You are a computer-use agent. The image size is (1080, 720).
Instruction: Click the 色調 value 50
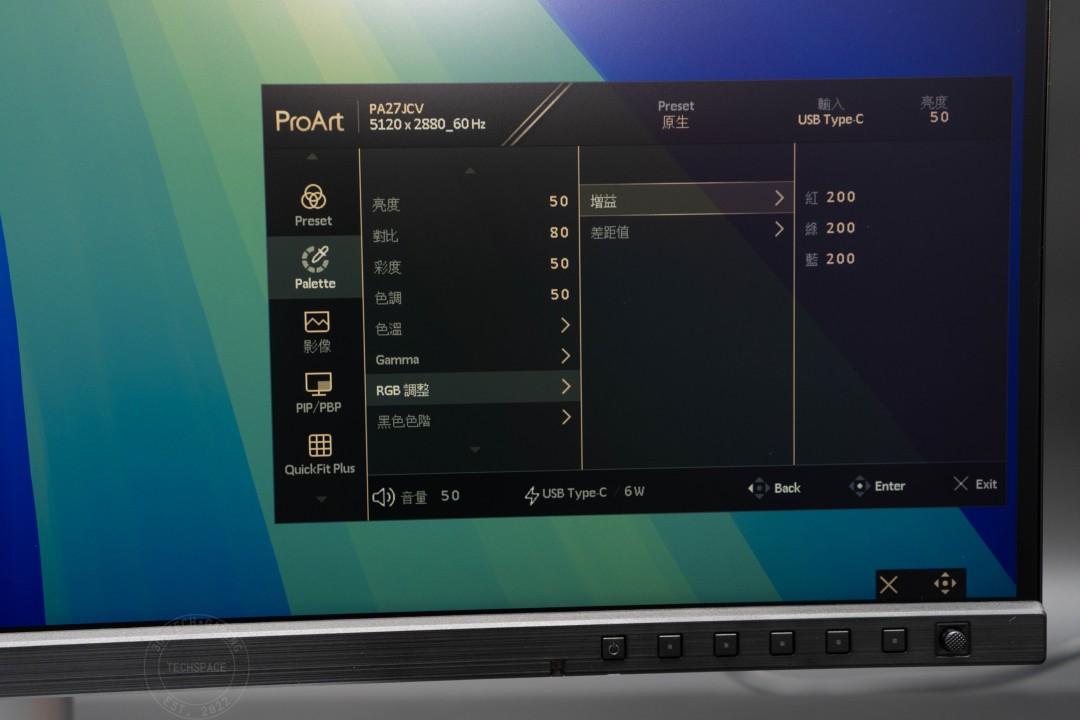coord(560,295)
